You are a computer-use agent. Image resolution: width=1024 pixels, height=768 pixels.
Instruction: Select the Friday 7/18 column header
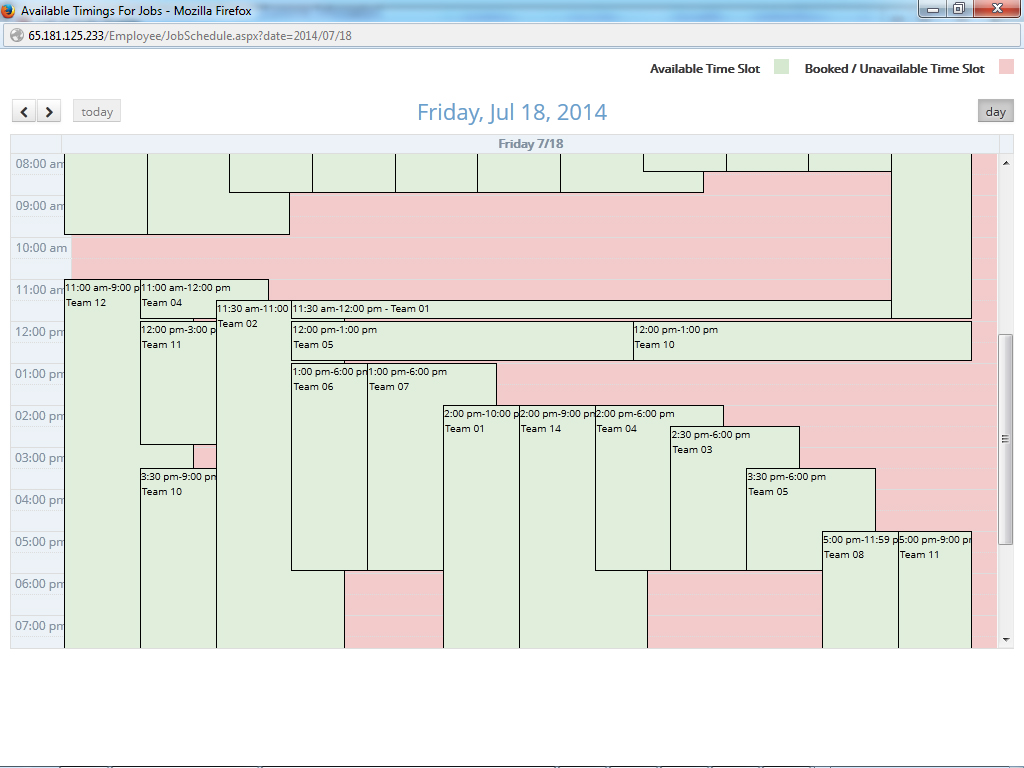[x=530, y=144]
